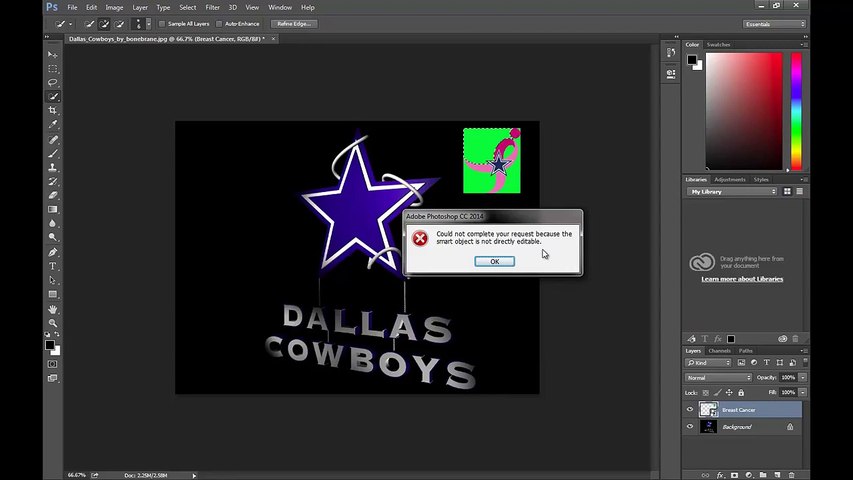Toggle Lock transparent pixels

click(706, 392)
